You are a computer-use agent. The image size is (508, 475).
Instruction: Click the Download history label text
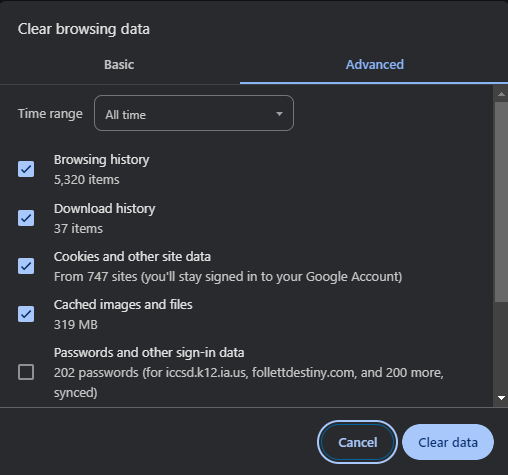coord(104,209)
